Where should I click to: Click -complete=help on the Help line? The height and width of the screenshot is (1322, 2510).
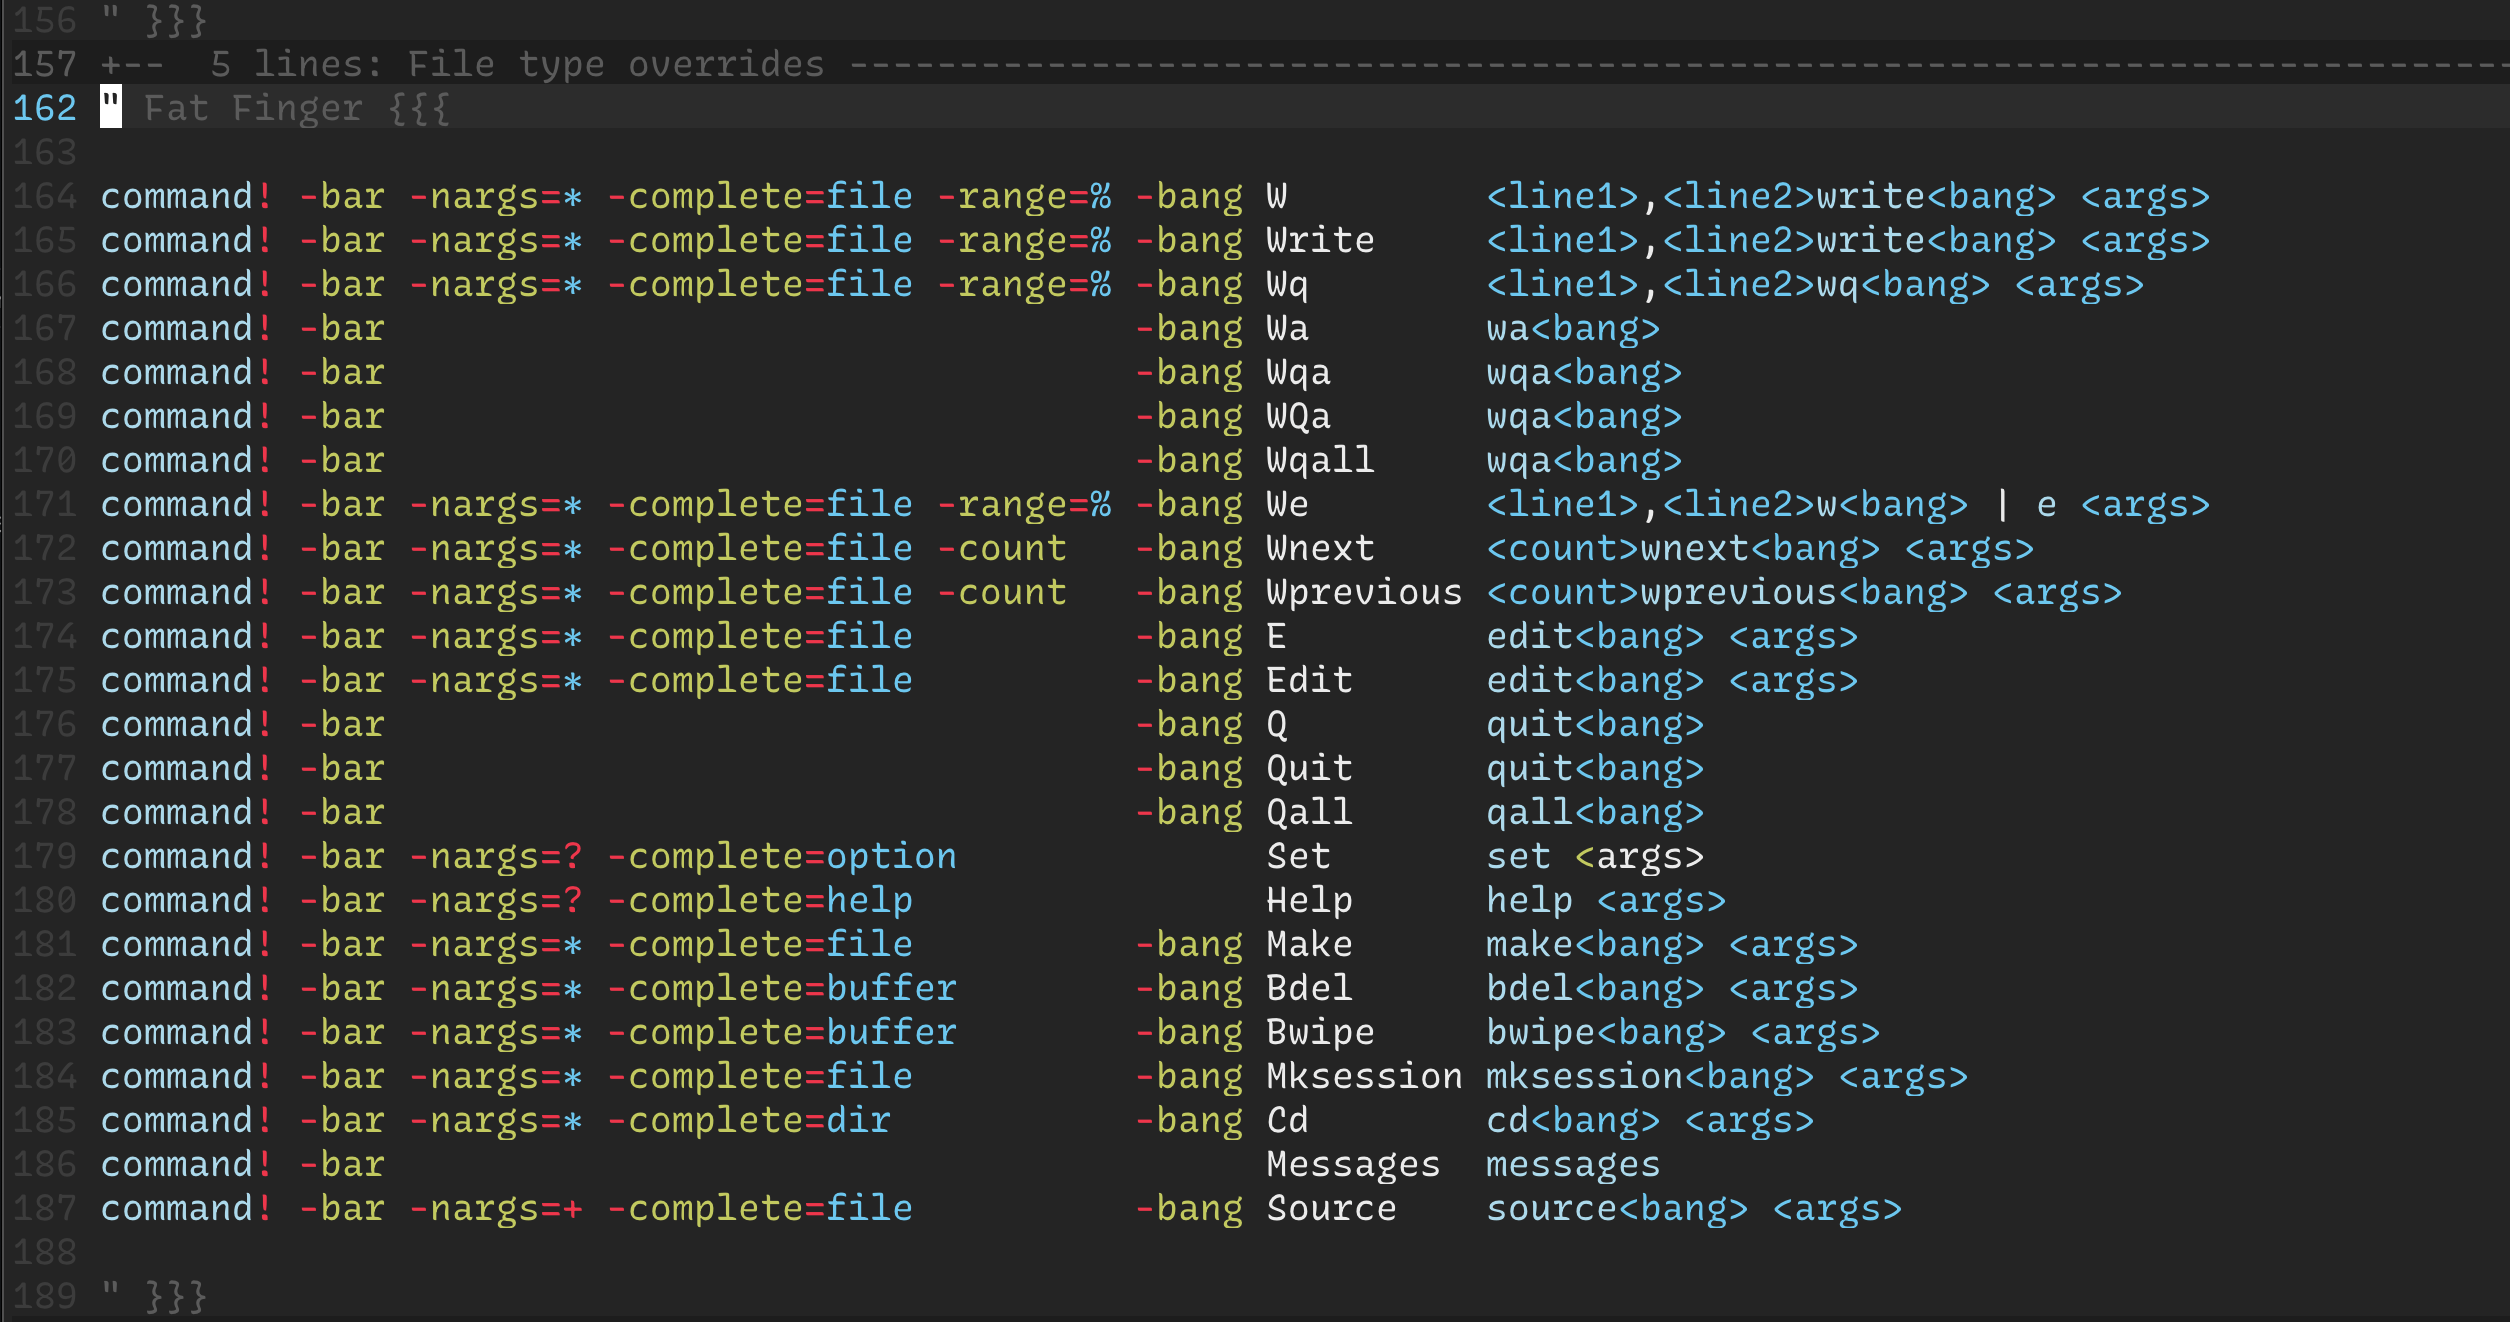click(760, 900)
